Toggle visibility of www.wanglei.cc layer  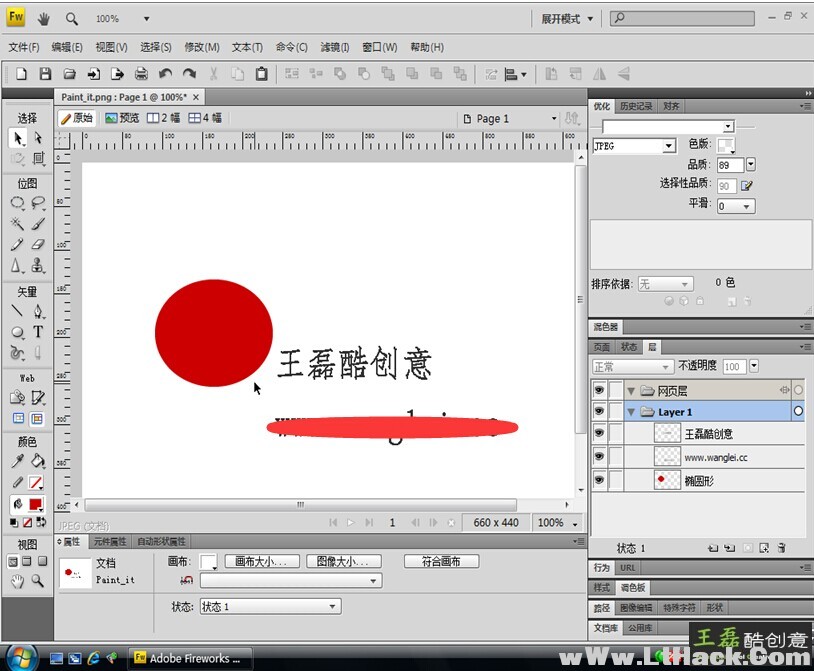point(599,457)
